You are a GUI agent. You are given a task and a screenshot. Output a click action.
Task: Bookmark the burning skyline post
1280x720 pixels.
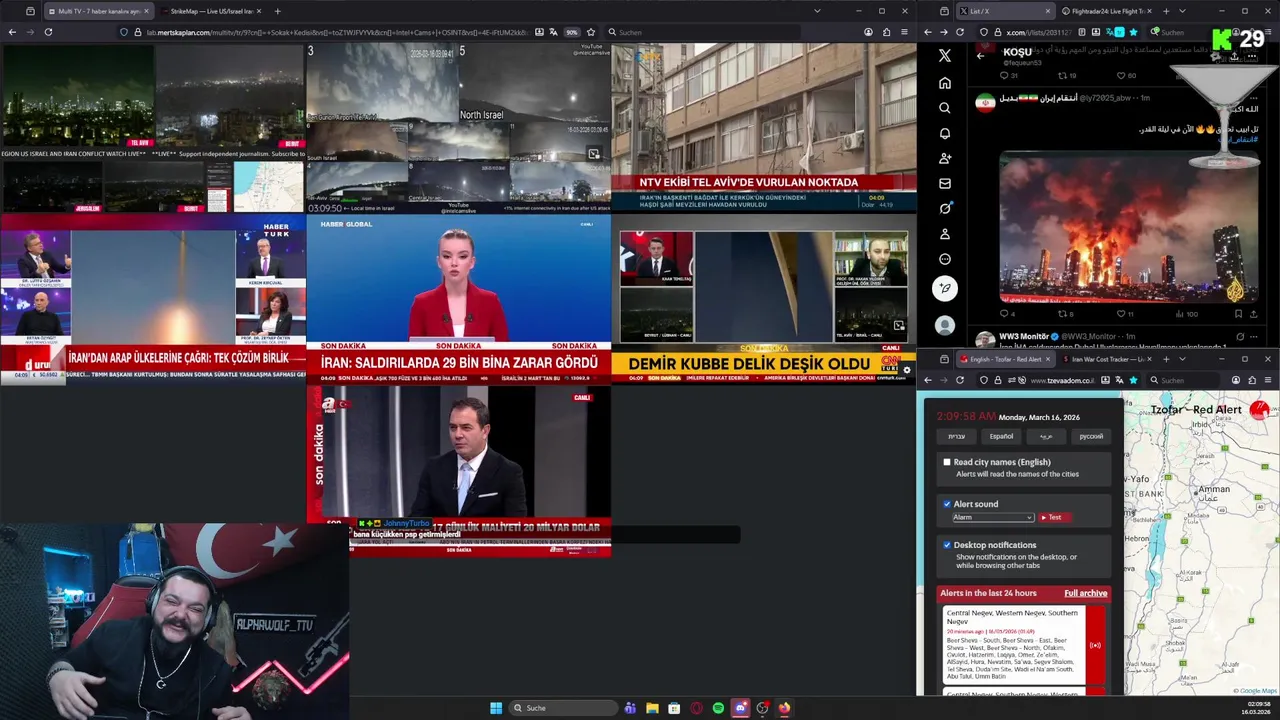[1240, 314]
